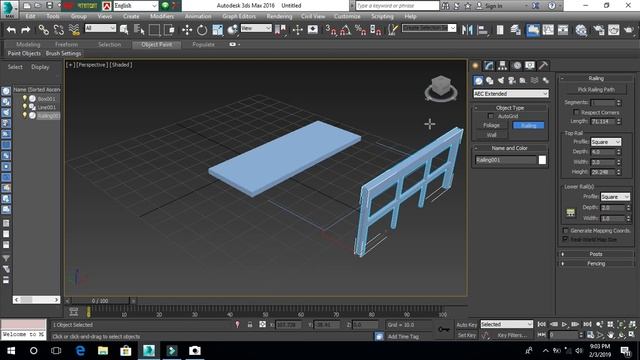The image size is (640, 360).
Task: Open the key mode Selected dropdown
Action: tap(506, 324)
